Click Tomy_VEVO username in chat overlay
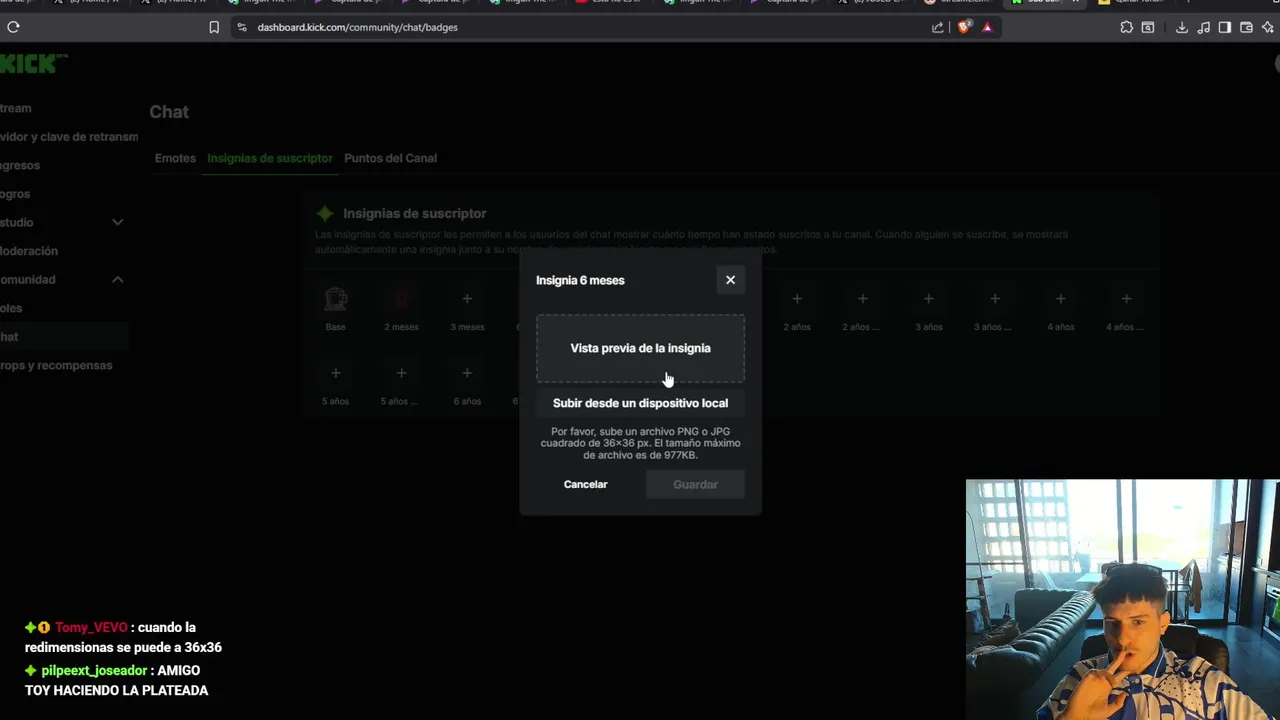Image resolution: width=1280 pixels, height=720 pixels. pos(91,628)
